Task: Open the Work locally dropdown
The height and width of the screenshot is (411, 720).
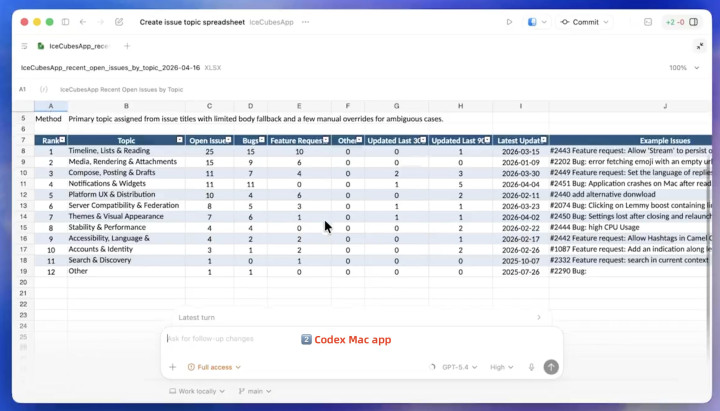Action: [x=197, y=391]
